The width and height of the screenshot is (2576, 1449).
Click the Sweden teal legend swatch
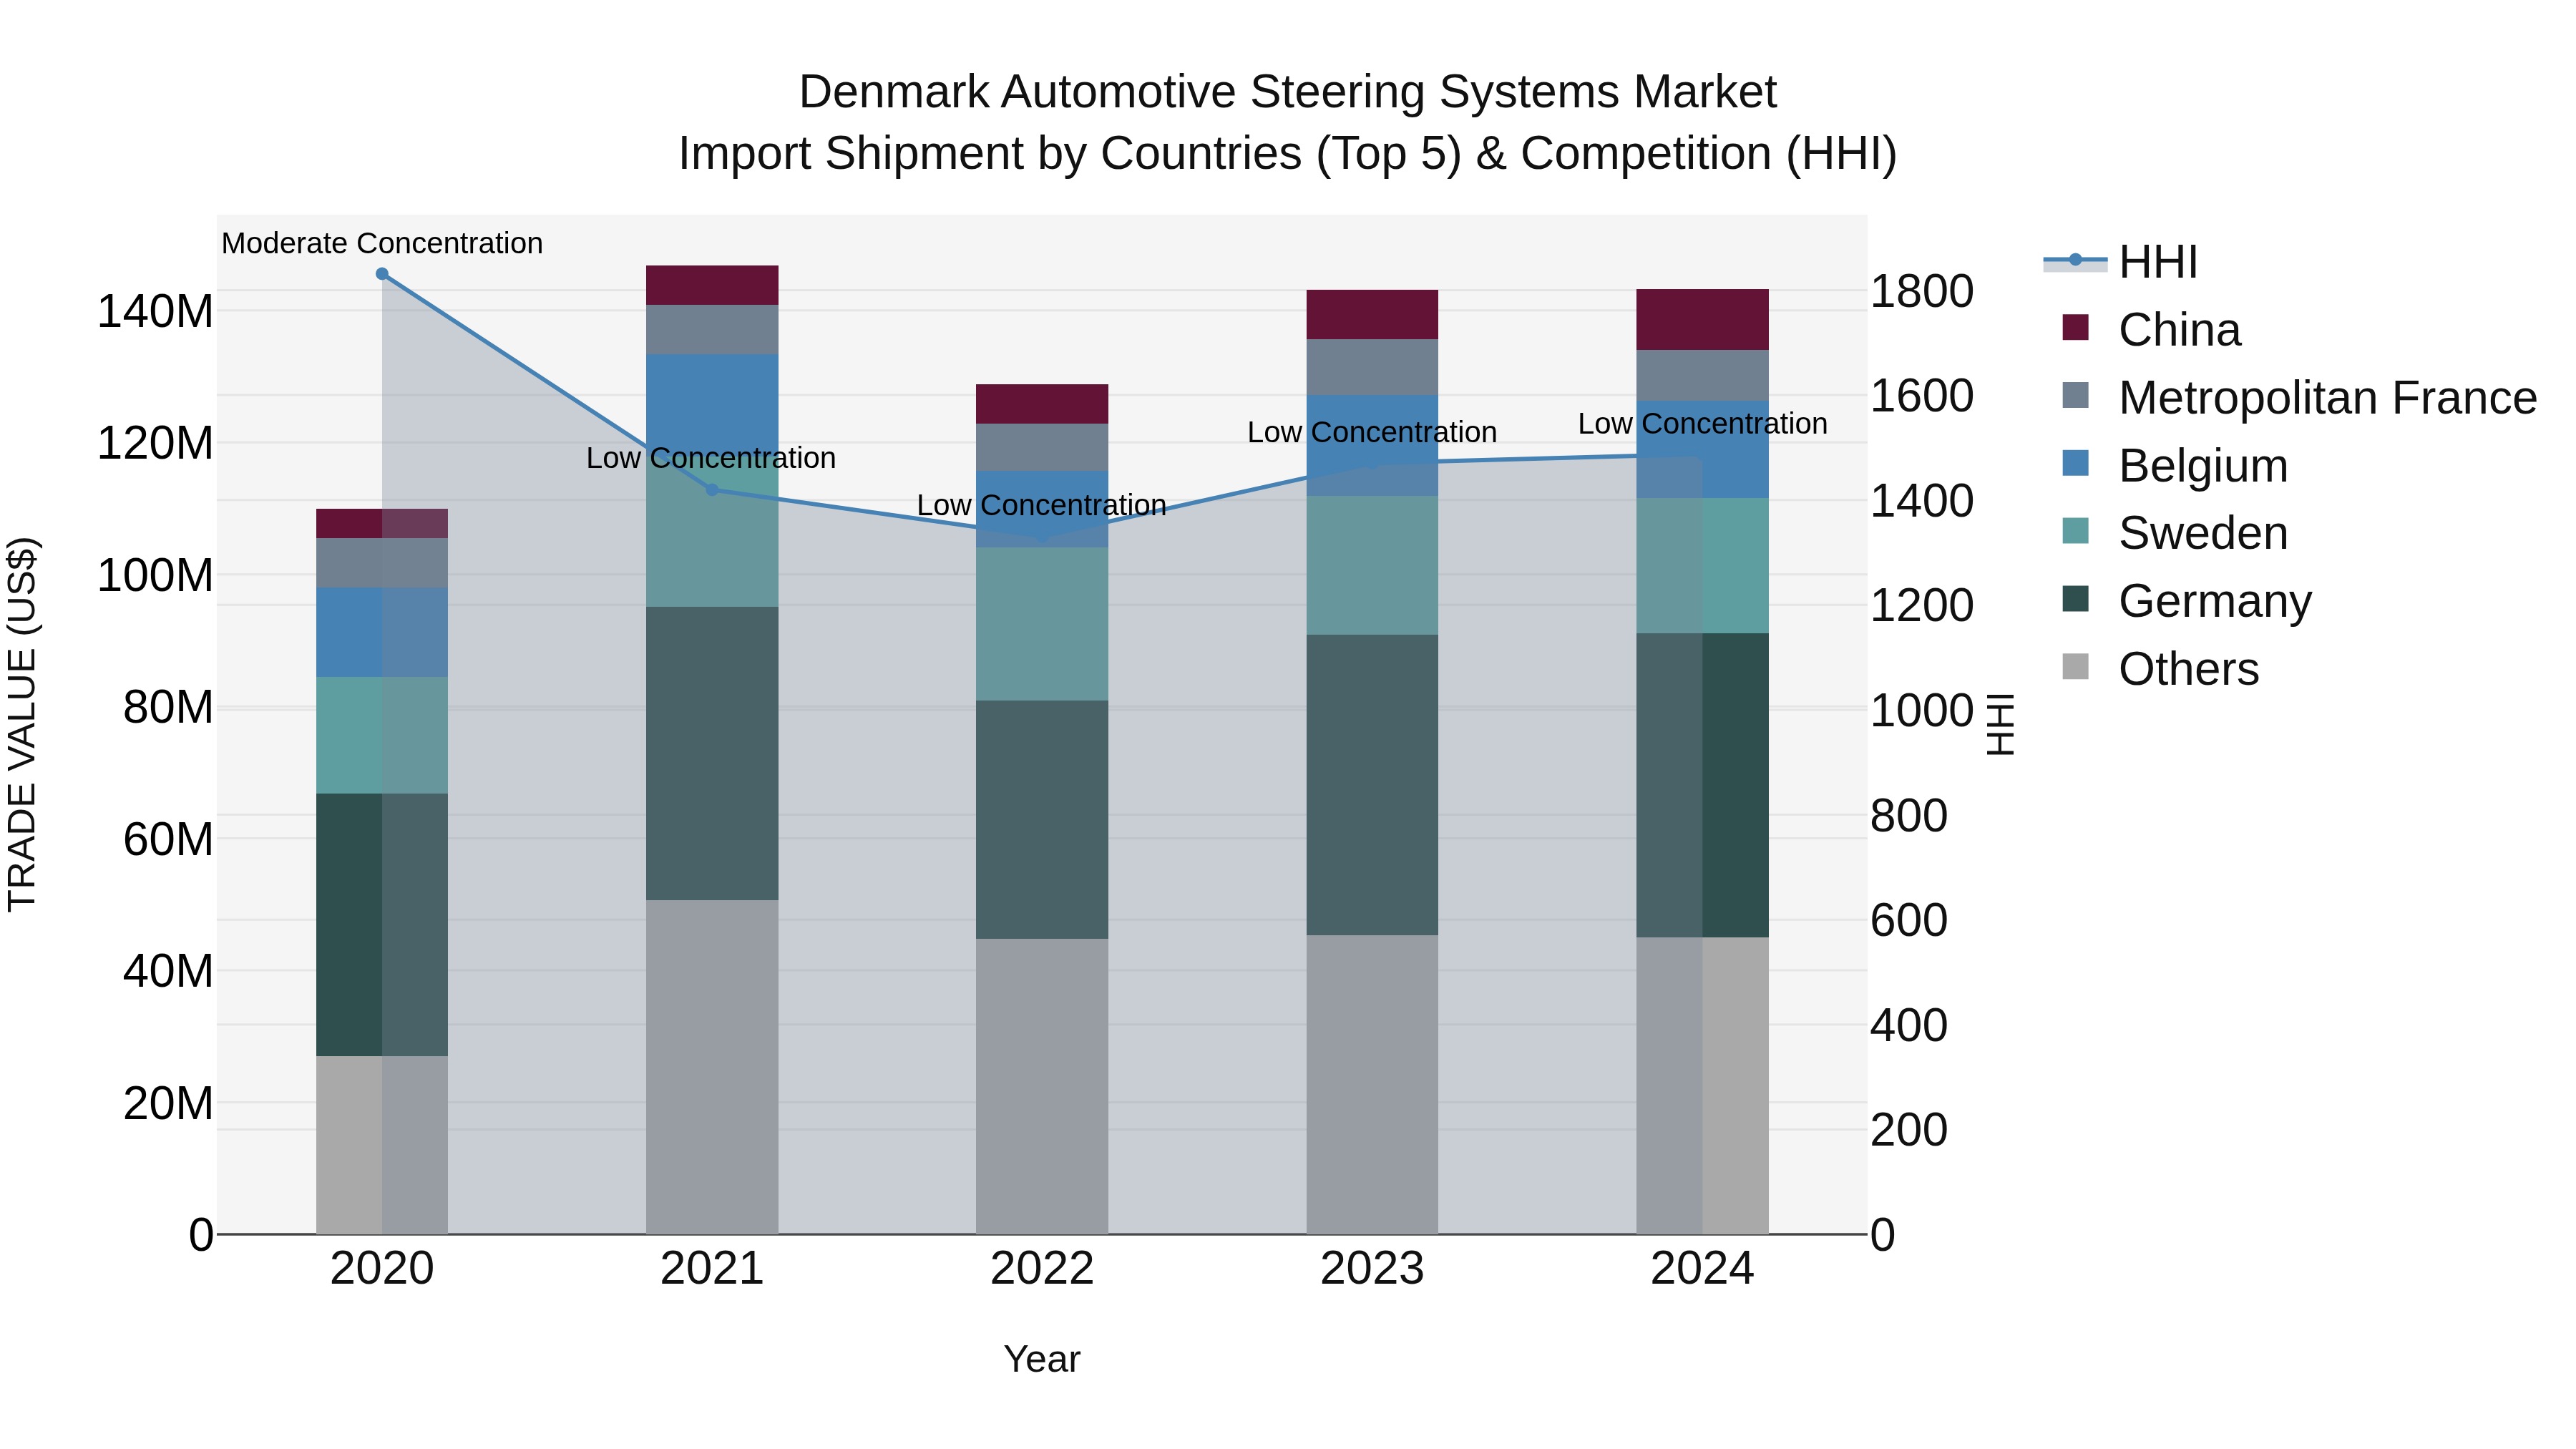(x=2075, y=530)
